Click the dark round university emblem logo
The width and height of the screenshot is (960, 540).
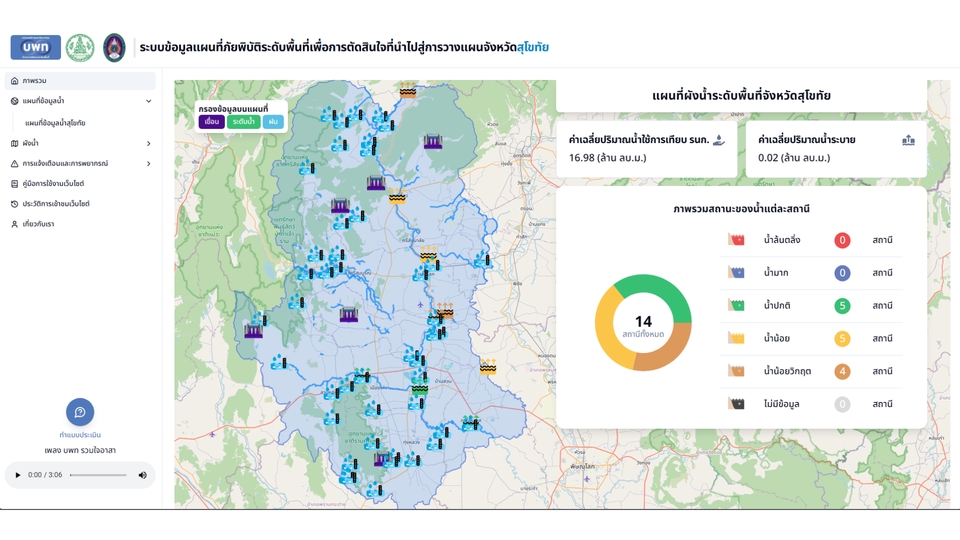[x=114, y=47]
